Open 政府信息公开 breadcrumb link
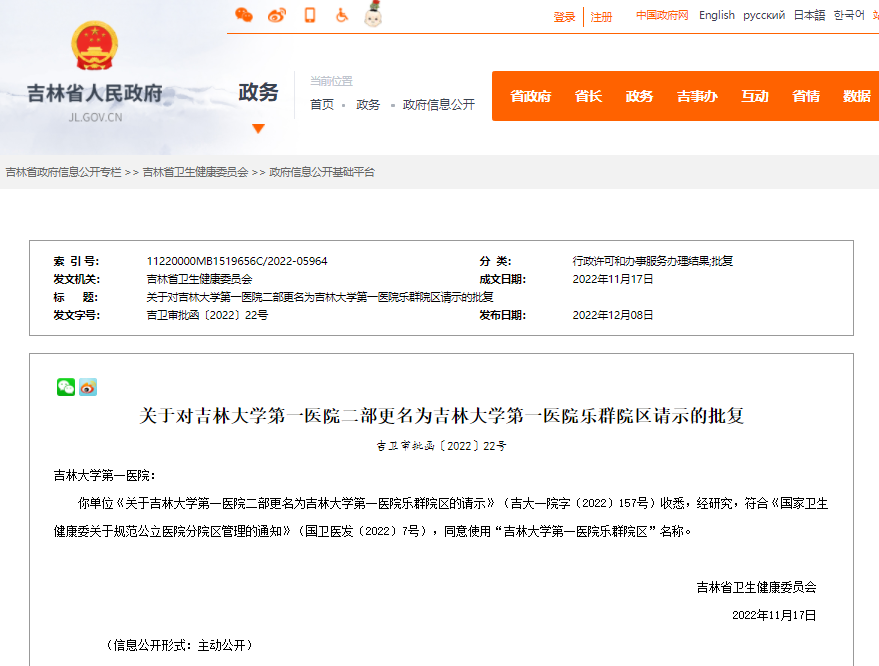This screenshot has width=879, height=666. [439, 105]
